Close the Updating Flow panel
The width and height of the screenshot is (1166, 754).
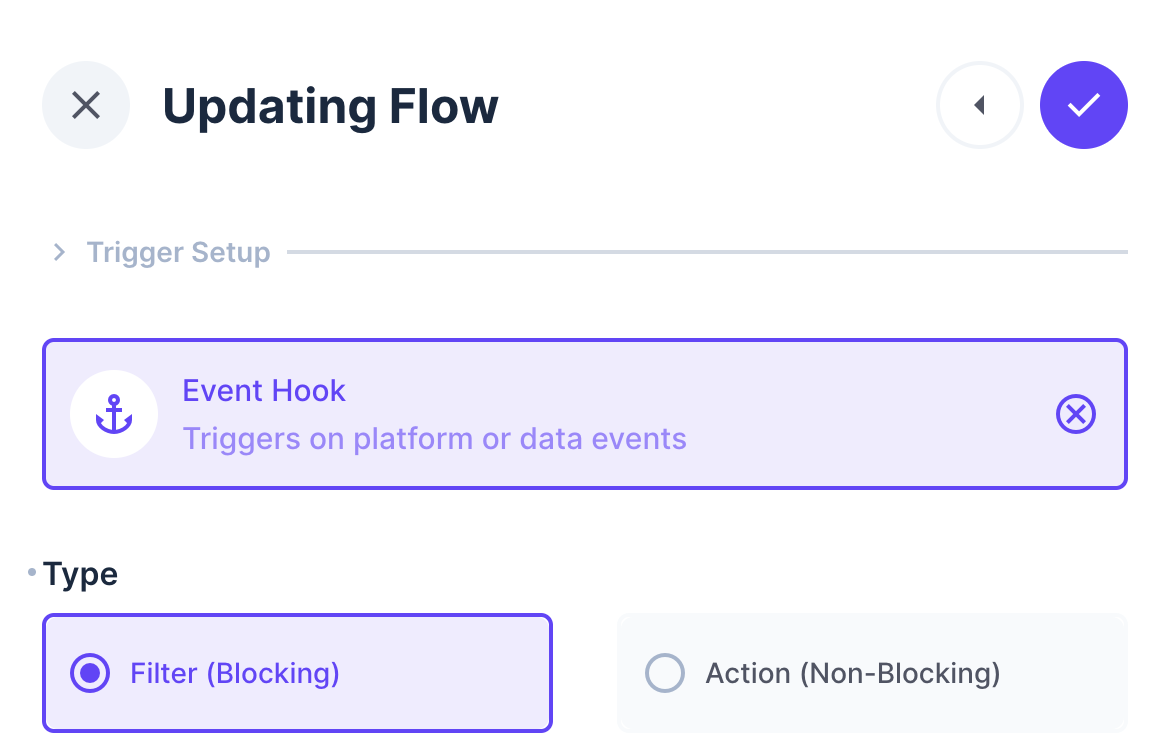pos(86,105)
